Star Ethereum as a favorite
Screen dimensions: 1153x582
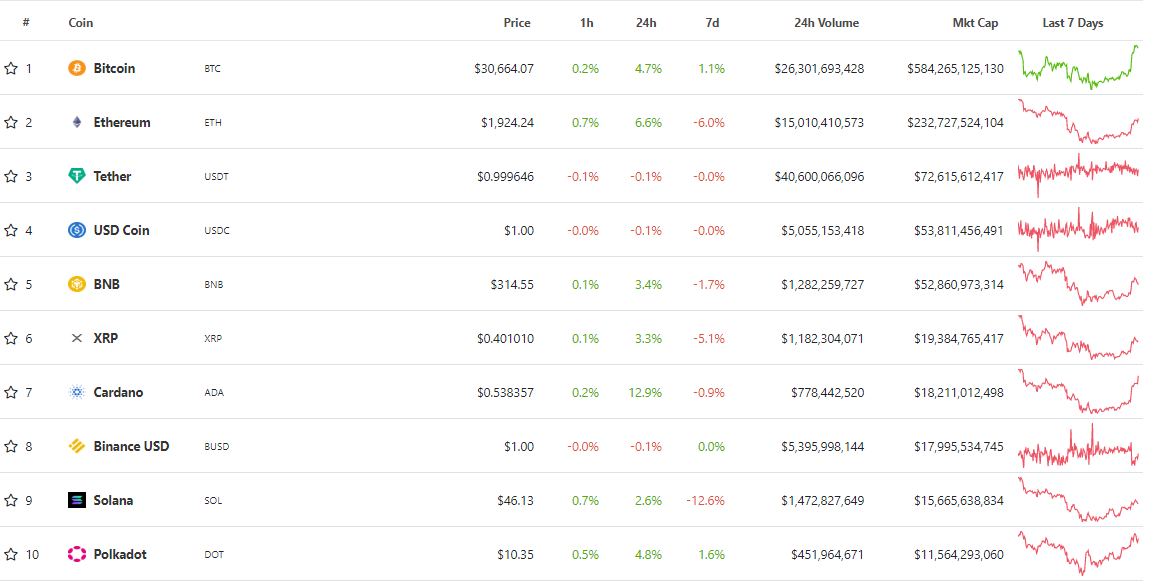point(11,122)
